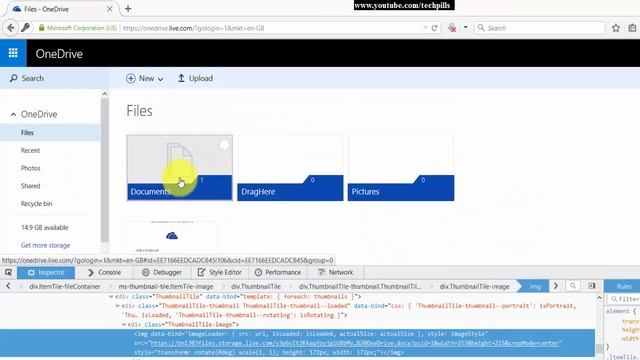Click the OneDrive search box
Screen dimensions: 640x360
(x=55, y=78)
